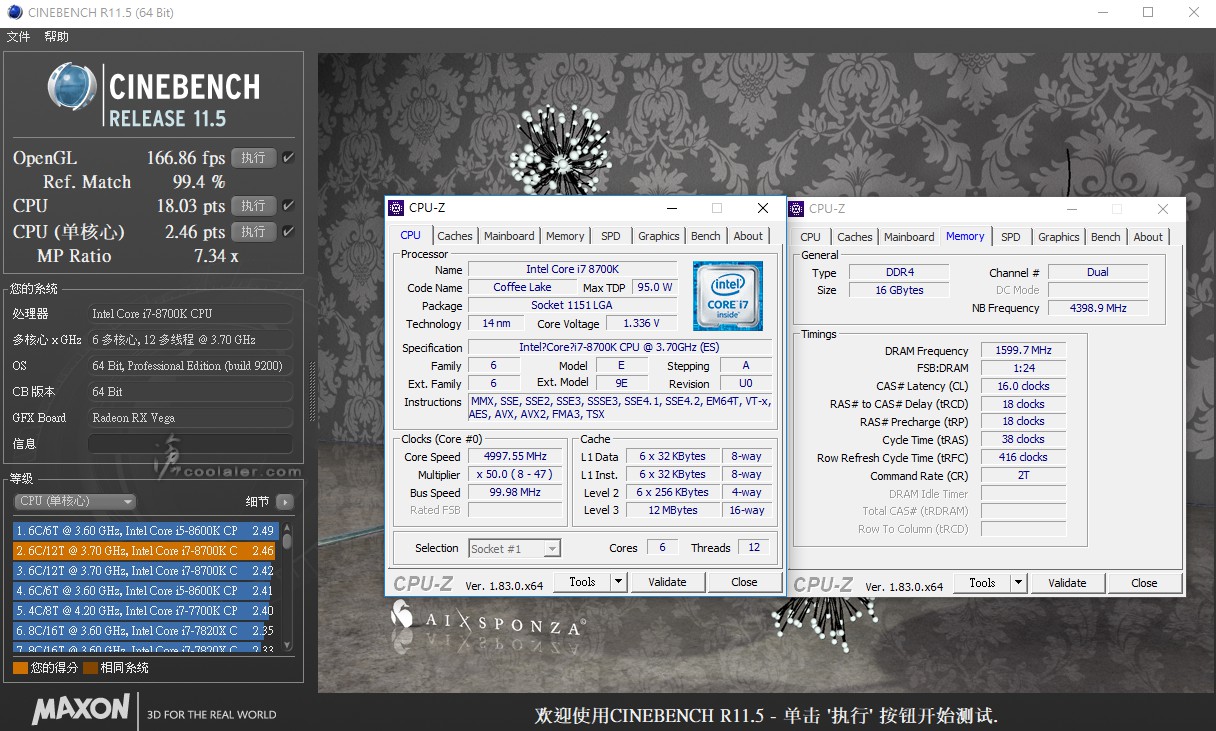Click the Core Speed value 4997.55 MHz
1216x731 pixels.
pos(515,456)
